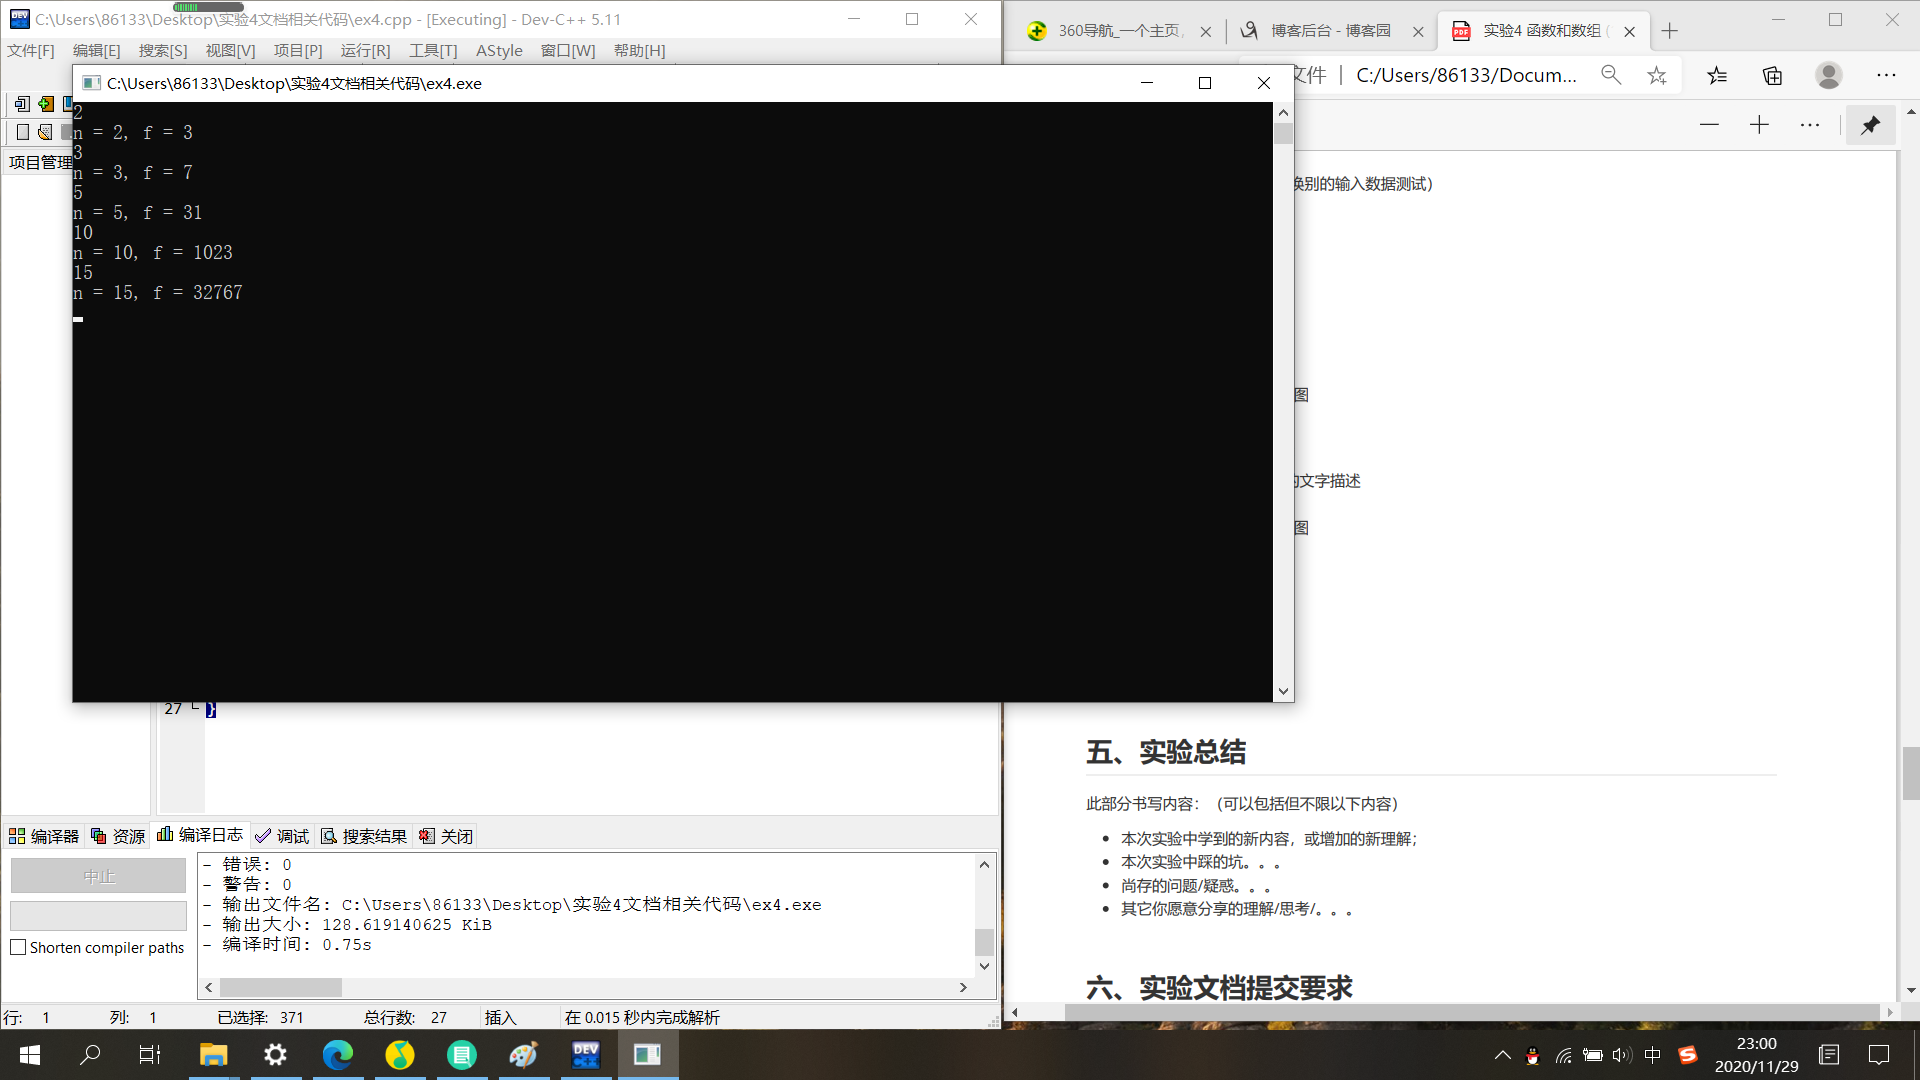This screenshot has height=1080, width=1920.
Task: Open the PDF toolbar more options ellipsis
Action: tap(1810, 125)
